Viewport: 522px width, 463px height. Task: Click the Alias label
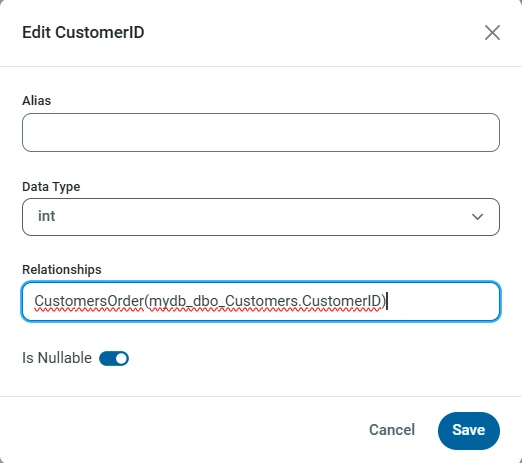pyautogui.click(x=36, y=101)
